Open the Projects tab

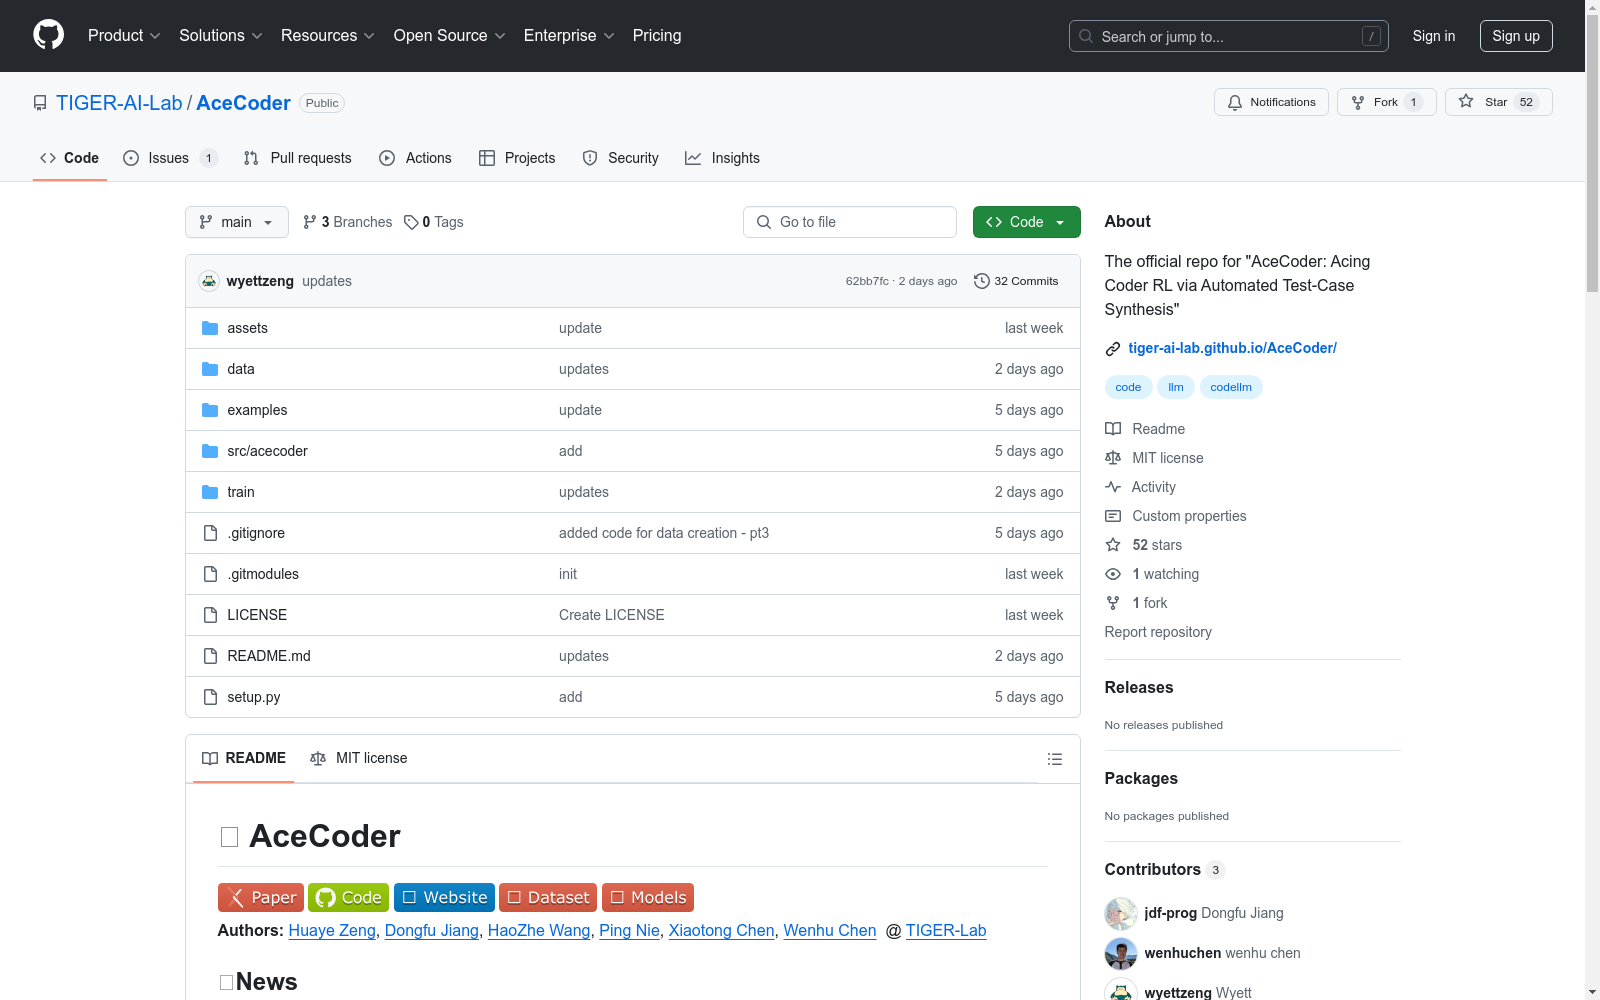tap(517, 158)
